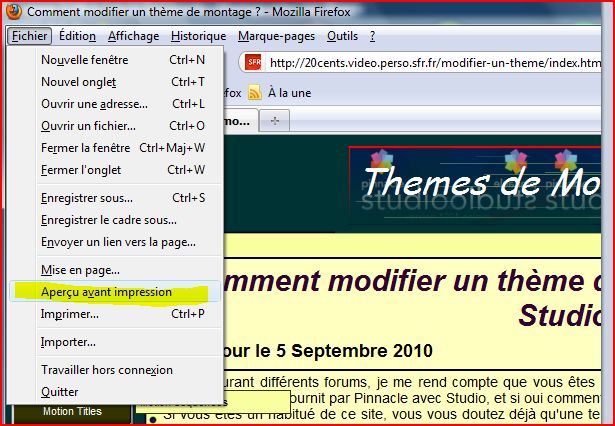Screen dimensions: 615x426
Task: Open the Fichier menu
Action: pyautogui.click(x=29, y=36)
